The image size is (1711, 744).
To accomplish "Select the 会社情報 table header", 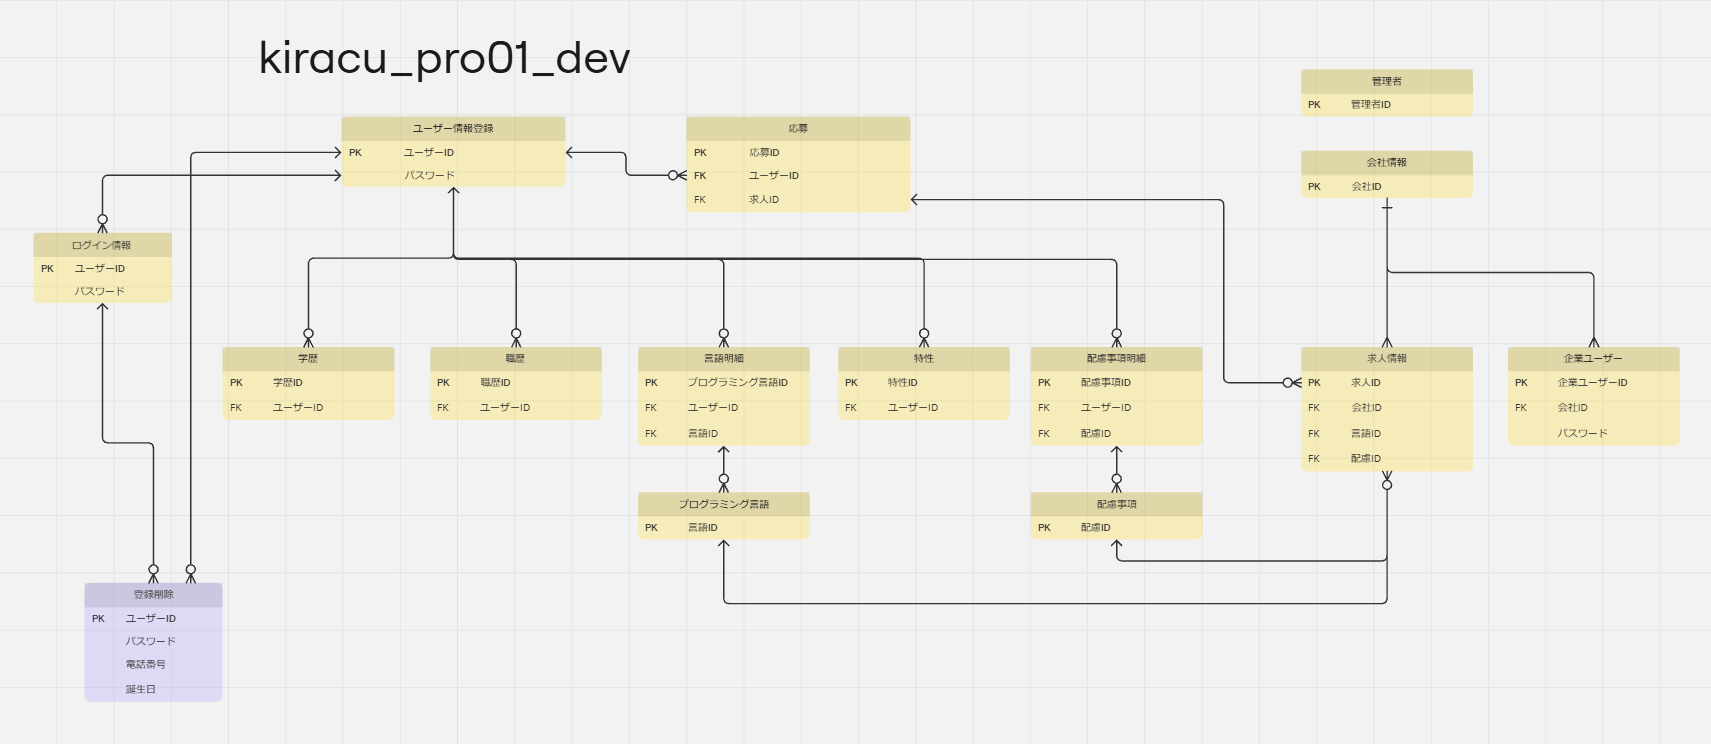I will (x=1386, y=162).
